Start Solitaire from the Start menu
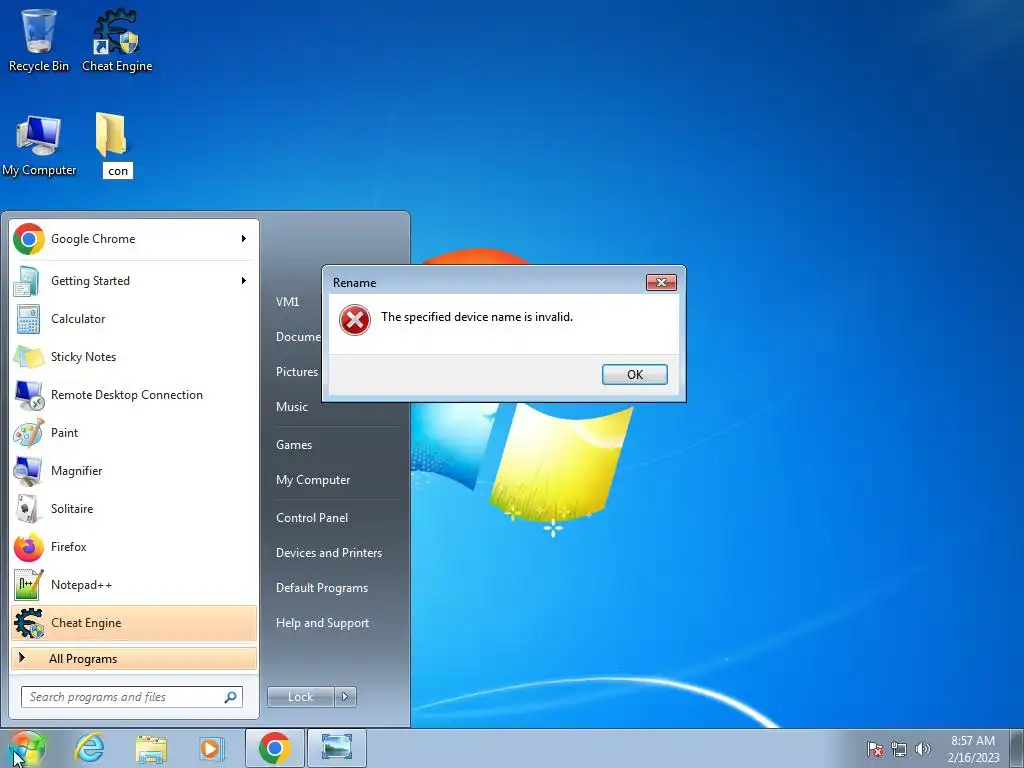 tap(134, 509)
